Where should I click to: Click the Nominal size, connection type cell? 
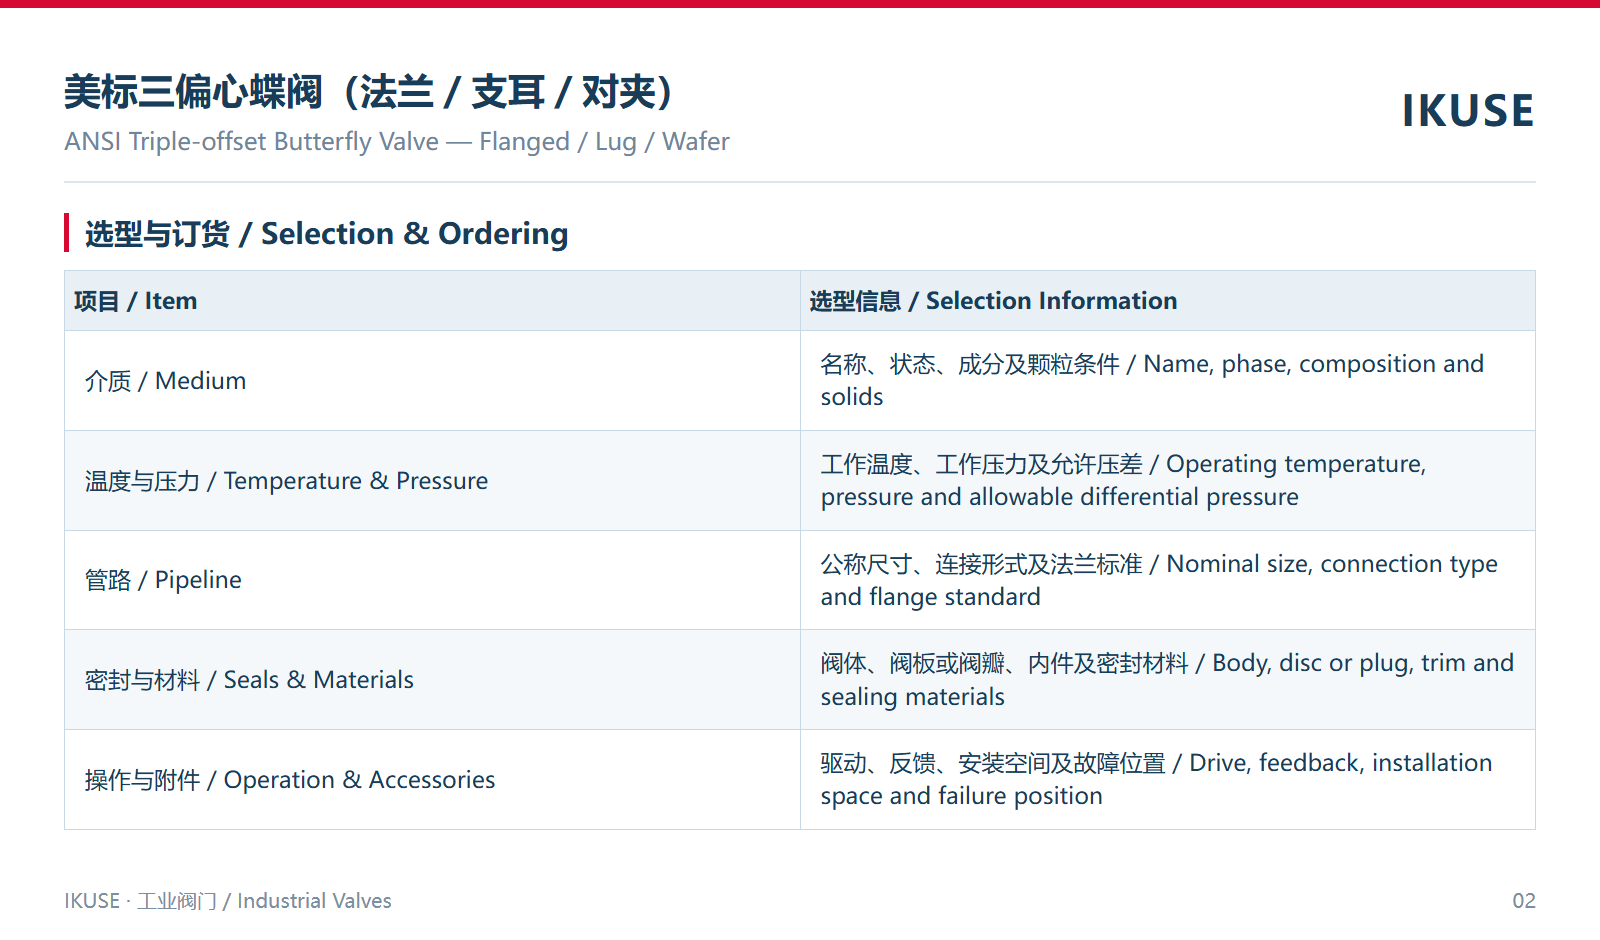pos(1168,580)
